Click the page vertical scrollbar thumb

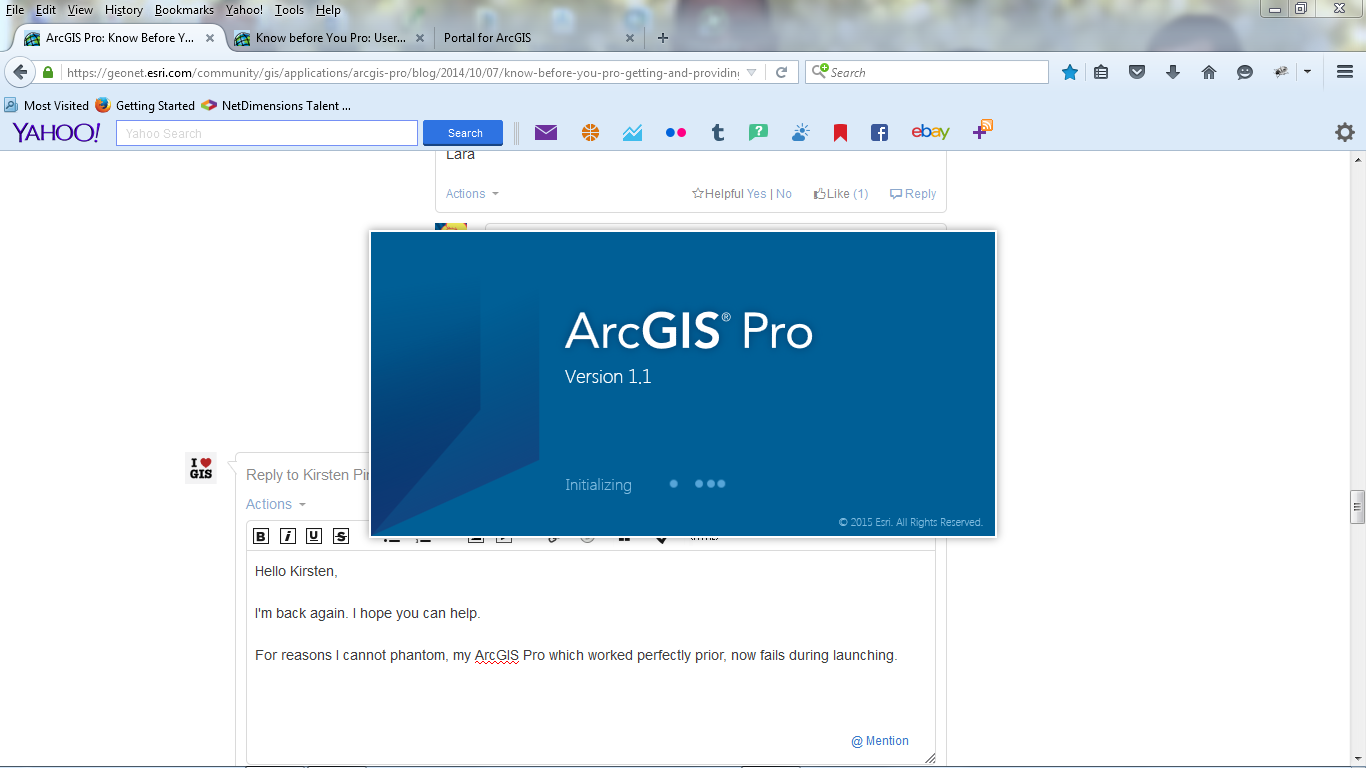(x=1357, y=507)
